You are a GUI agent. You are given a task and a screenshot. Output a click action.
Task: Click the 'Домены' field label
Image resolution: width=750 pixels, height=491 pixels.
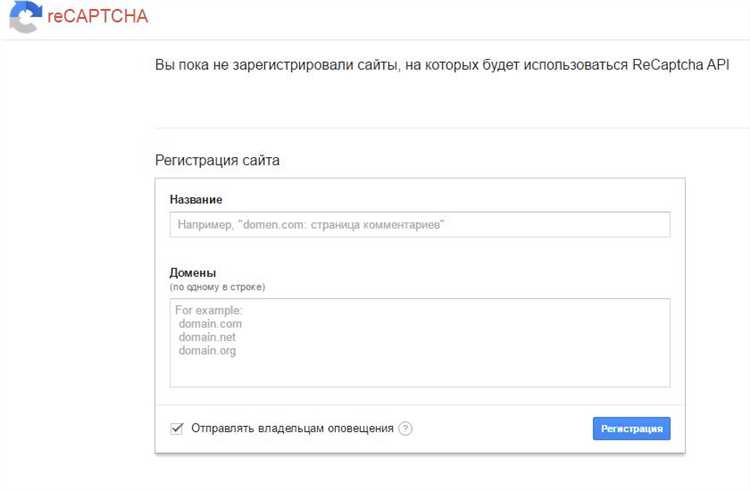tap(193, 273)
